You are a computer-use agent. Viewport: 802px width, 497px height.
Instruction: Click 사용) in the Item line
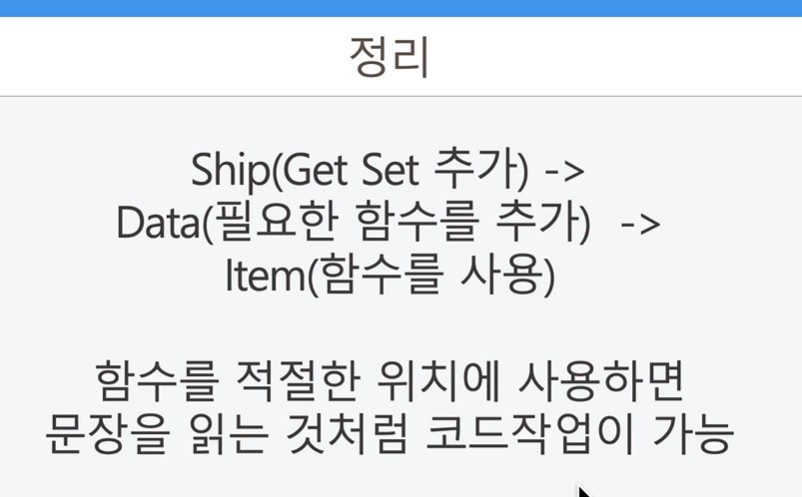pyautogui.click(x=507, y=275)
